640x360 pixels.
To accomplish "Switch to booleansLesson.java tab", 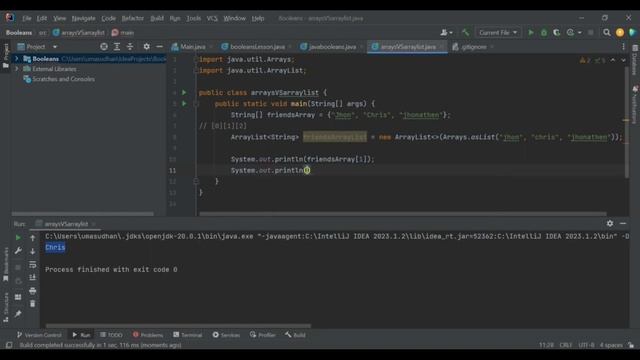I will (257, 47).
